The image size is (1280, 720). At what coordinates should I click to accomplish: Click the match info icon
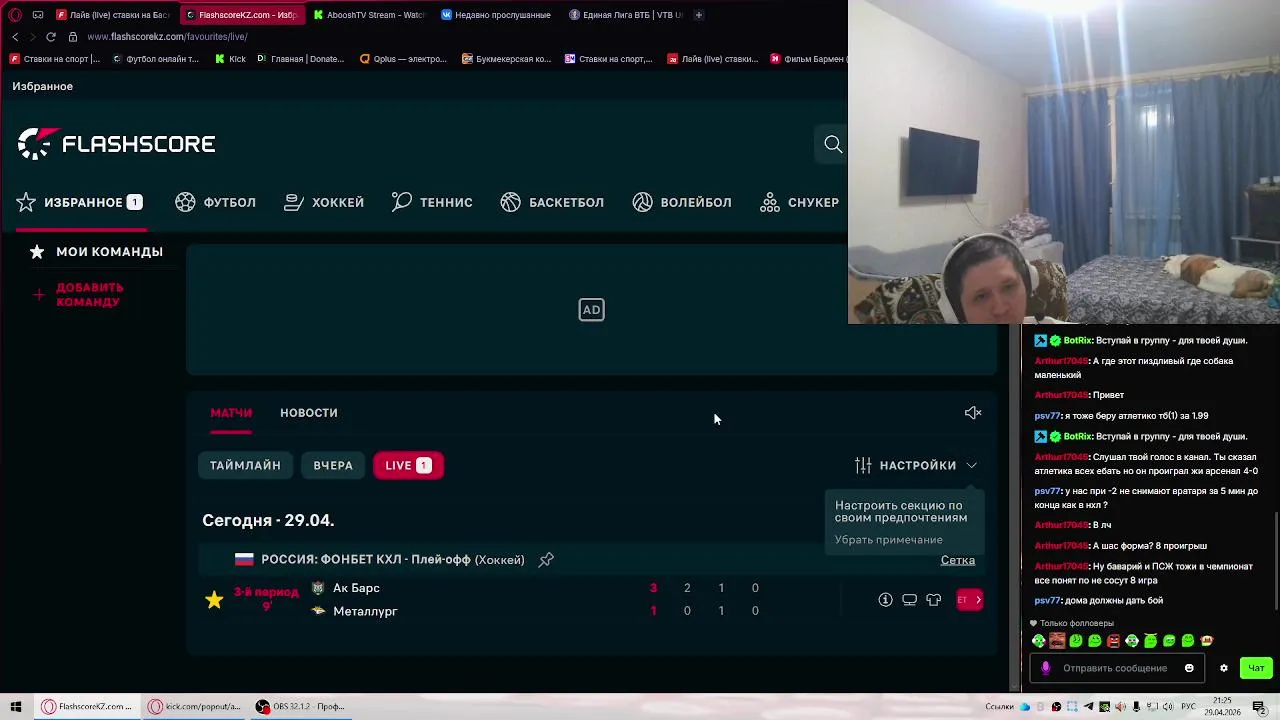885,600
